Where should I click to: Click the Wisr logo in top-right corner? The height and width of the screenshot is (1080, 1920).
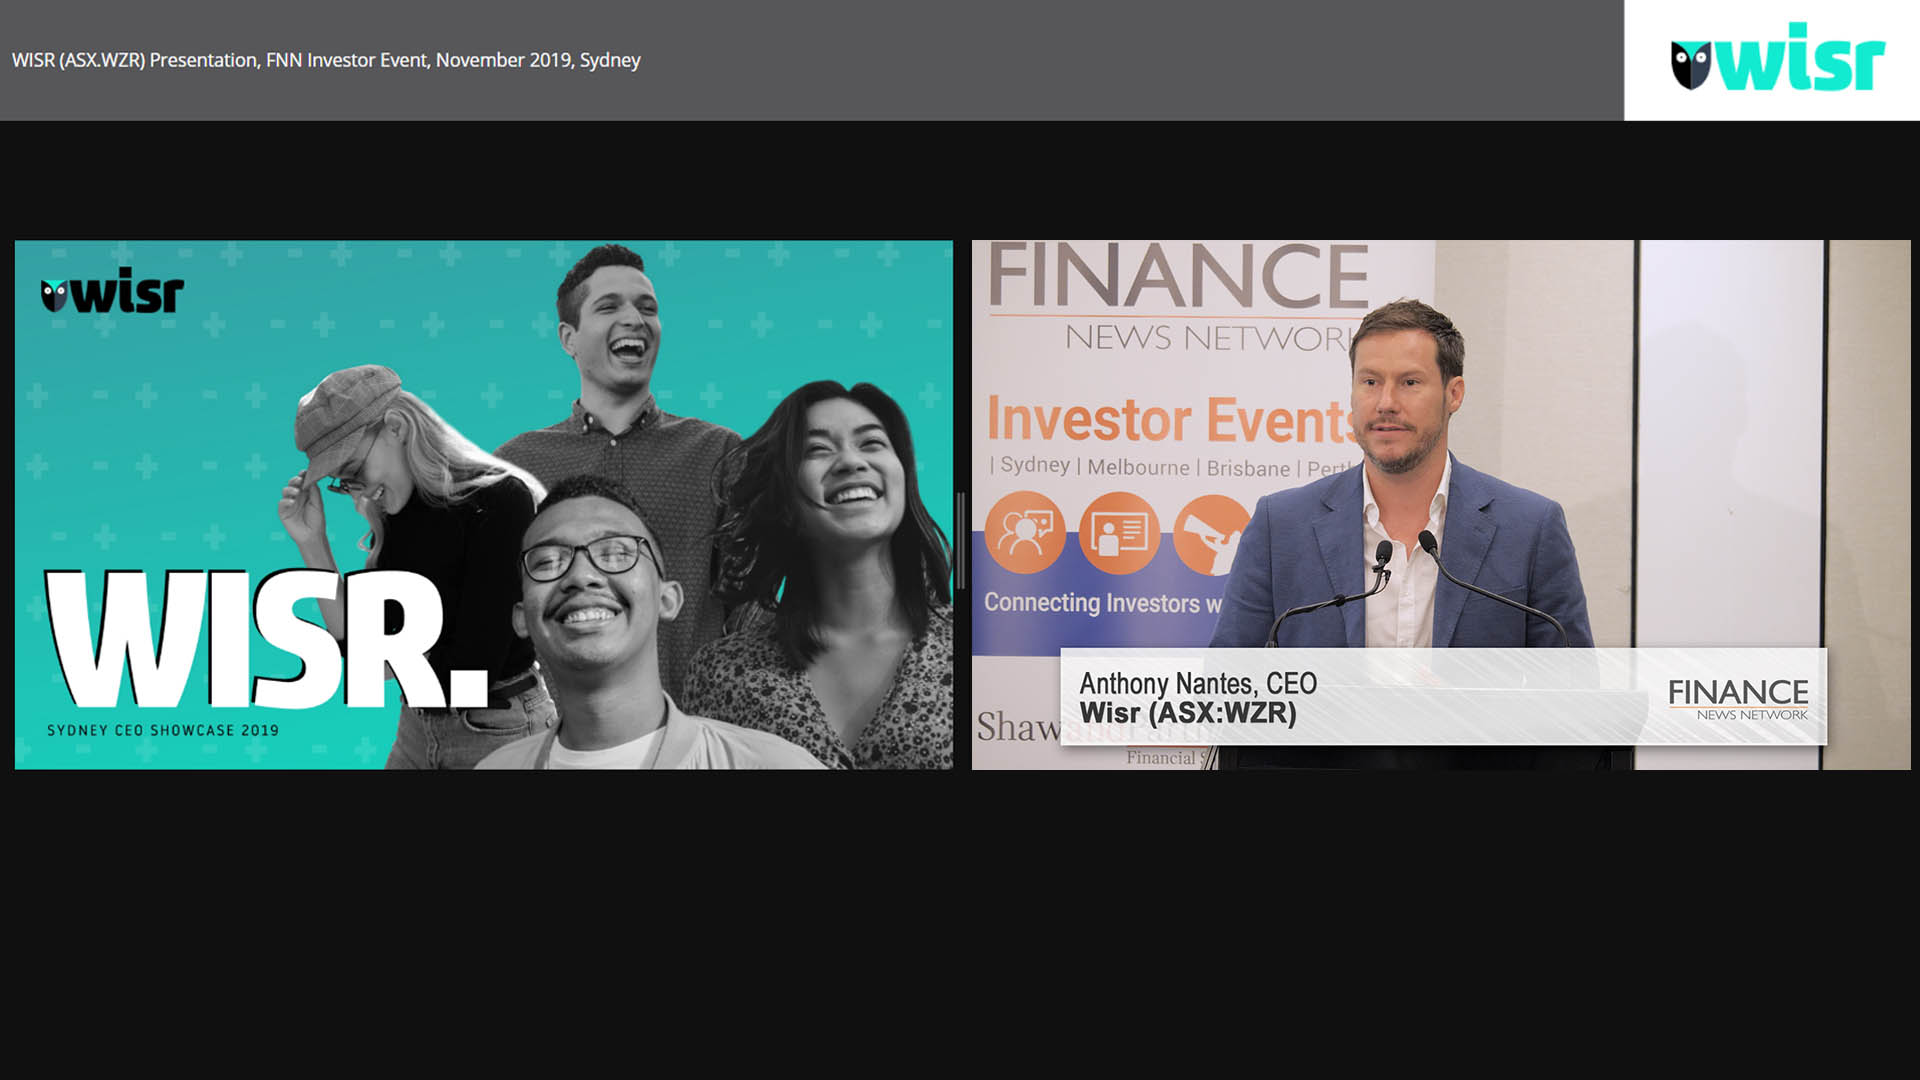point(1777,59)
